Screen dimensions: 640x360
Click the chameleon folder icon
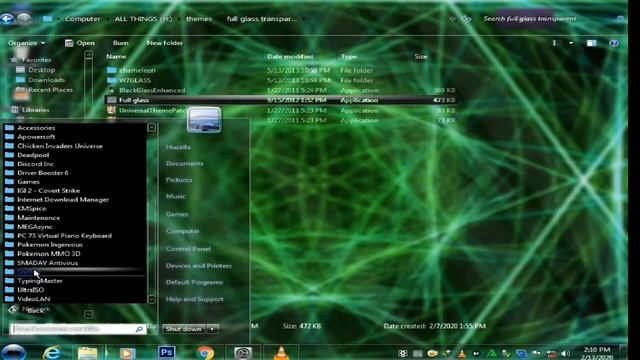[112, 70]
